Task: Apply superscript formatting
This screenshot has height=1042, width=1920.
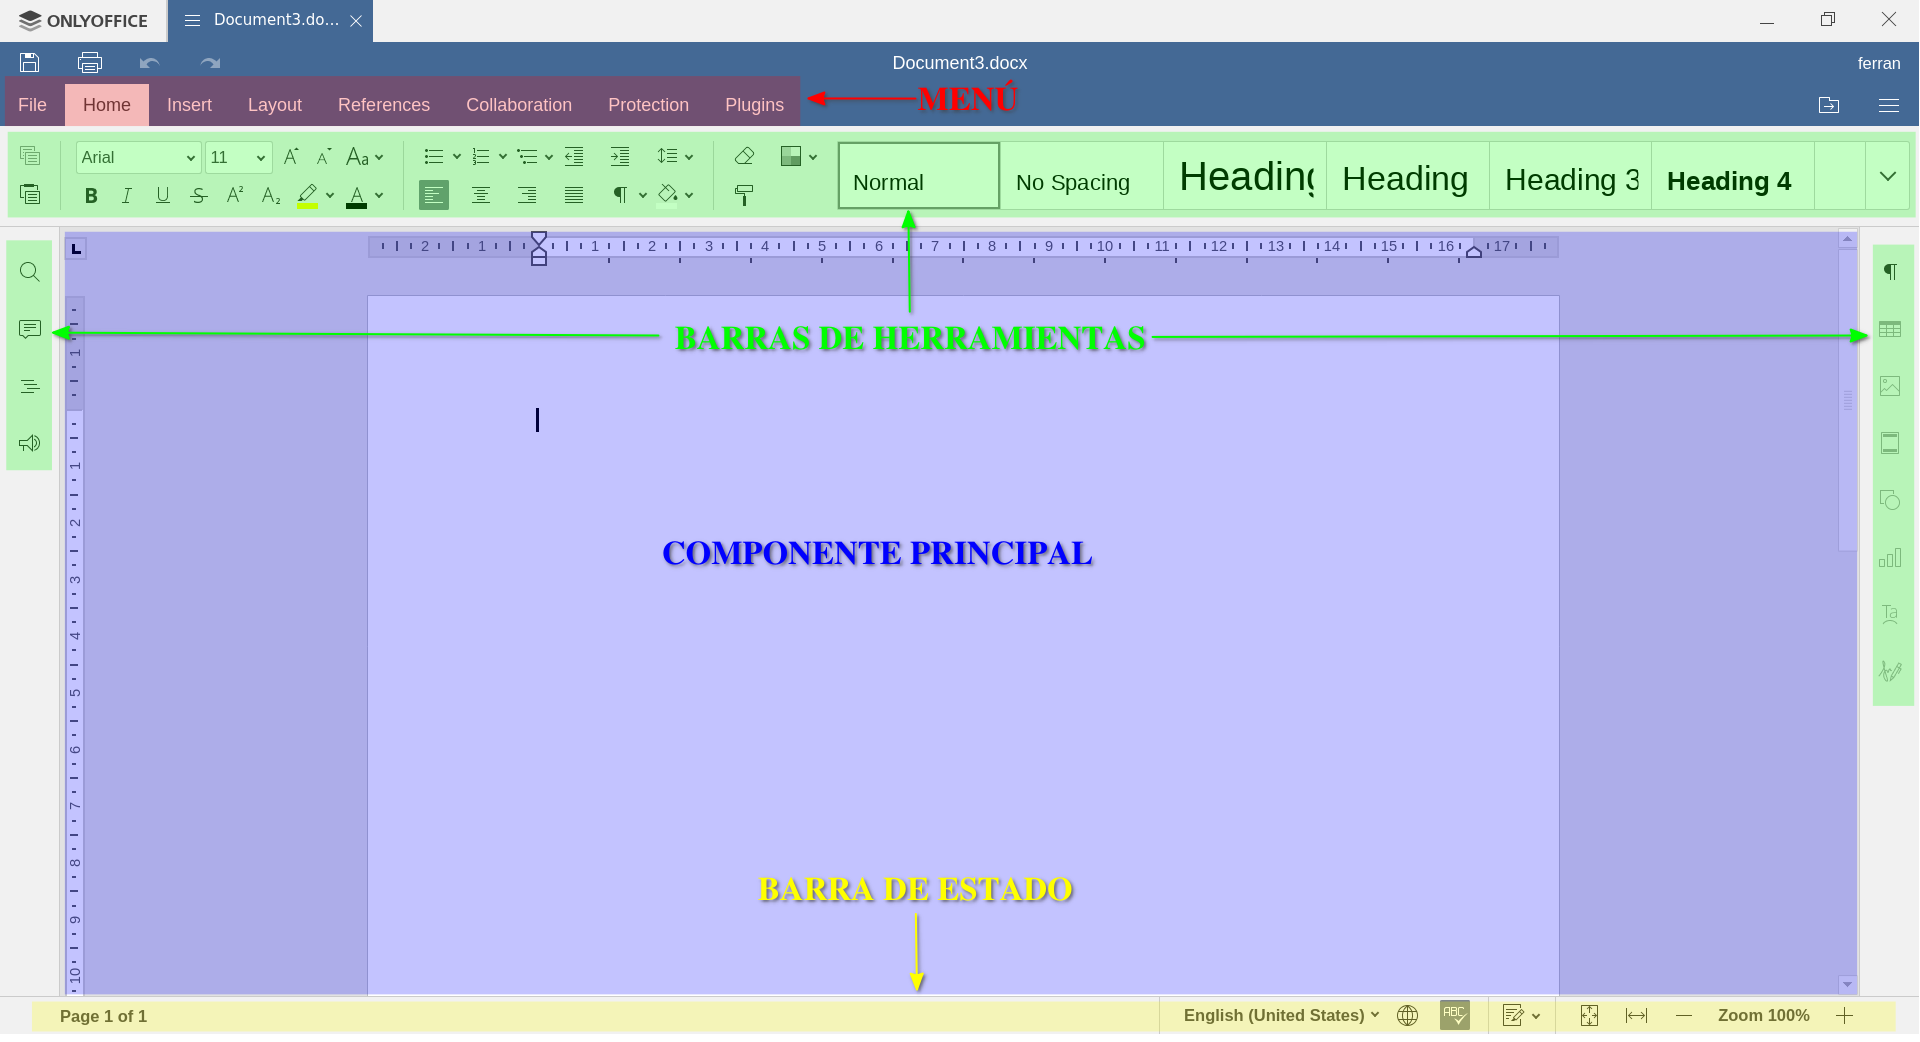Action: pos(235,195)
